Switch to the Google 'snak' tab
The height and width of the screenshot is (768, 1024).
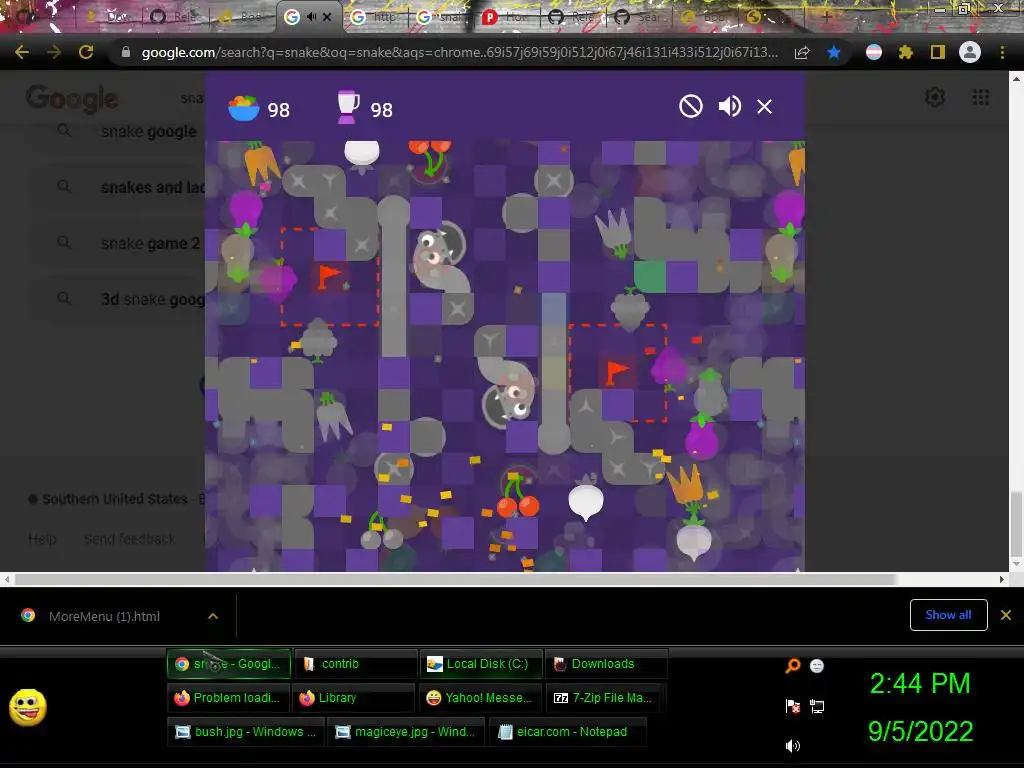pyautogui.click(x=441, y=17)
